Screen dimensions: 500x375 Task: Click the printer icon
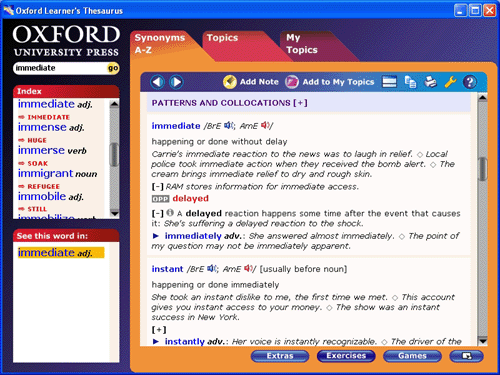(x=430, y=82)
